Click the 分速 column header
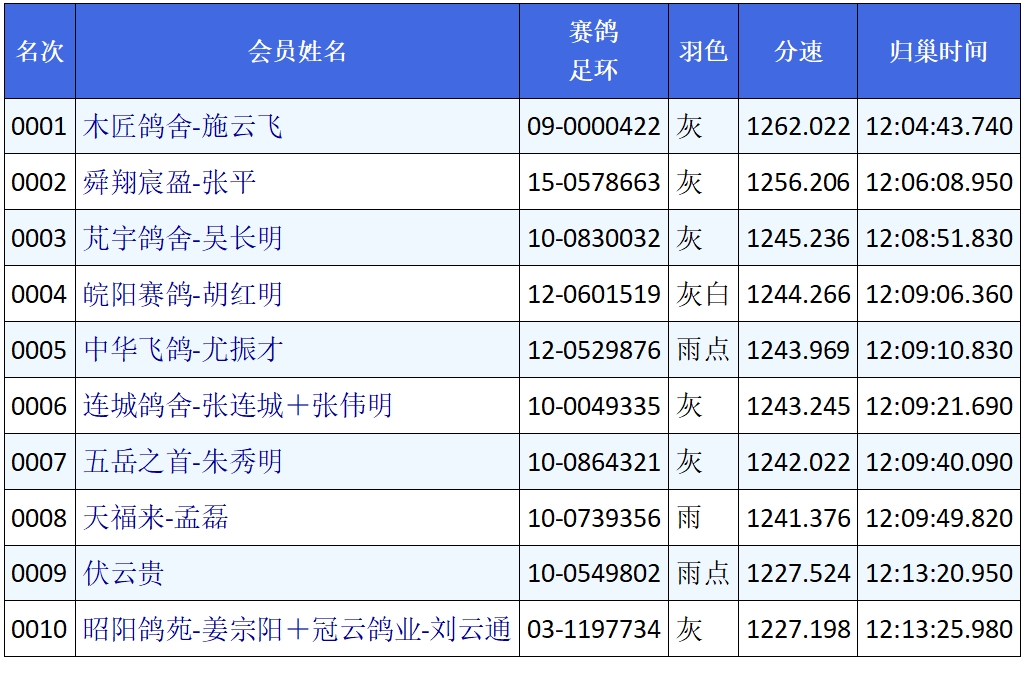 pos(798,51)
